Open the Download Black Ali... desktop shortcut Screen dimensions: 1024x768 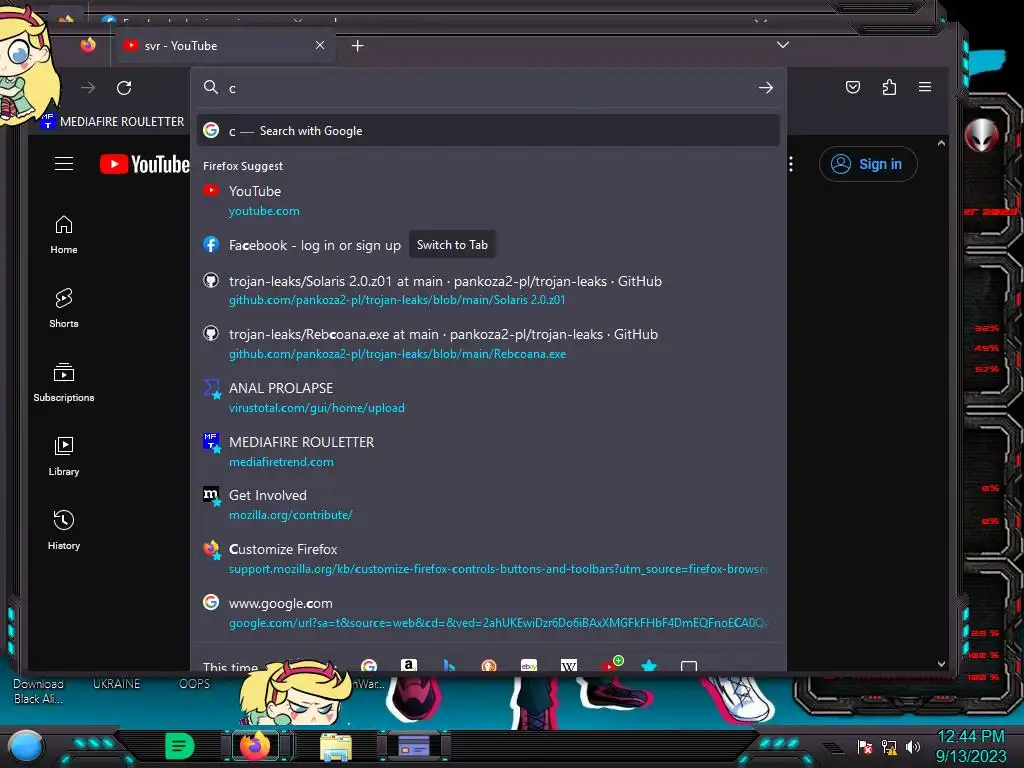tap(39, 691)
